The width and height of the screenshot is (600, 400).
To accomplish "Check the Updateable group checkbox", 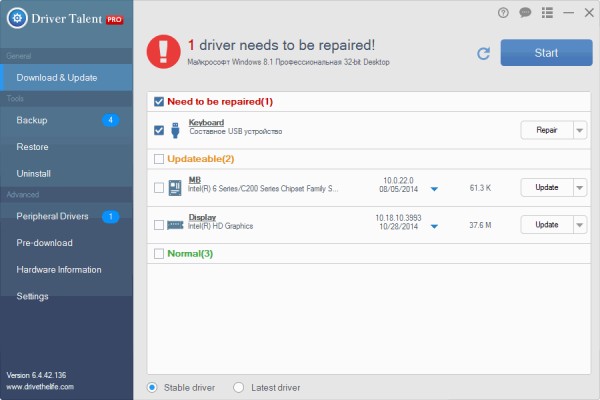I will pos(159,159).
